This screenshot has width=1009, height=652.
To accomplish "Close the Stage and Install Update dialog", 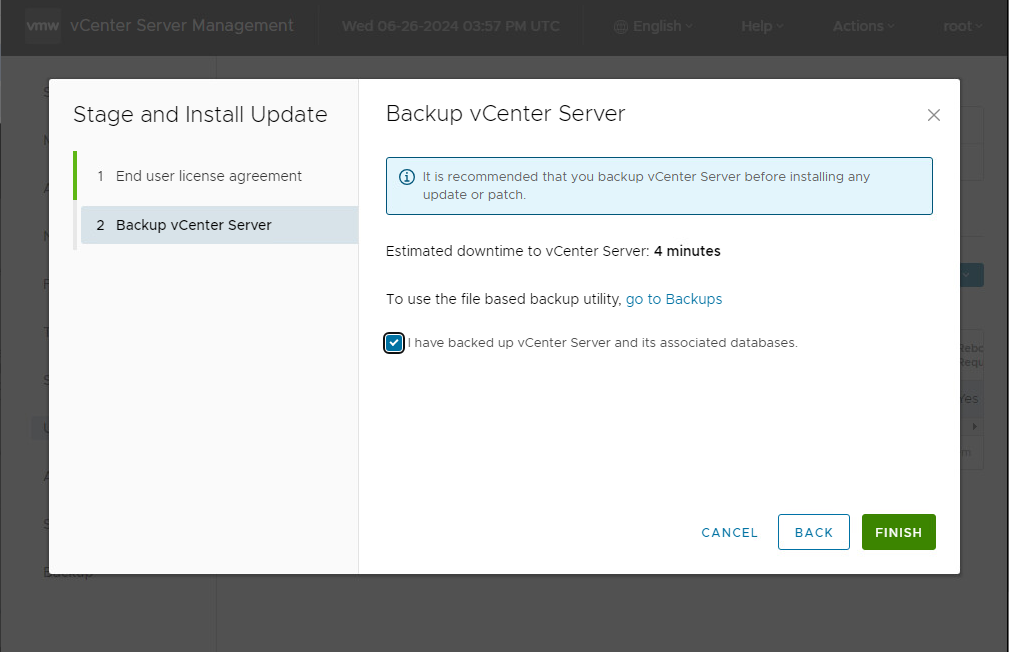I will point(934,115).
